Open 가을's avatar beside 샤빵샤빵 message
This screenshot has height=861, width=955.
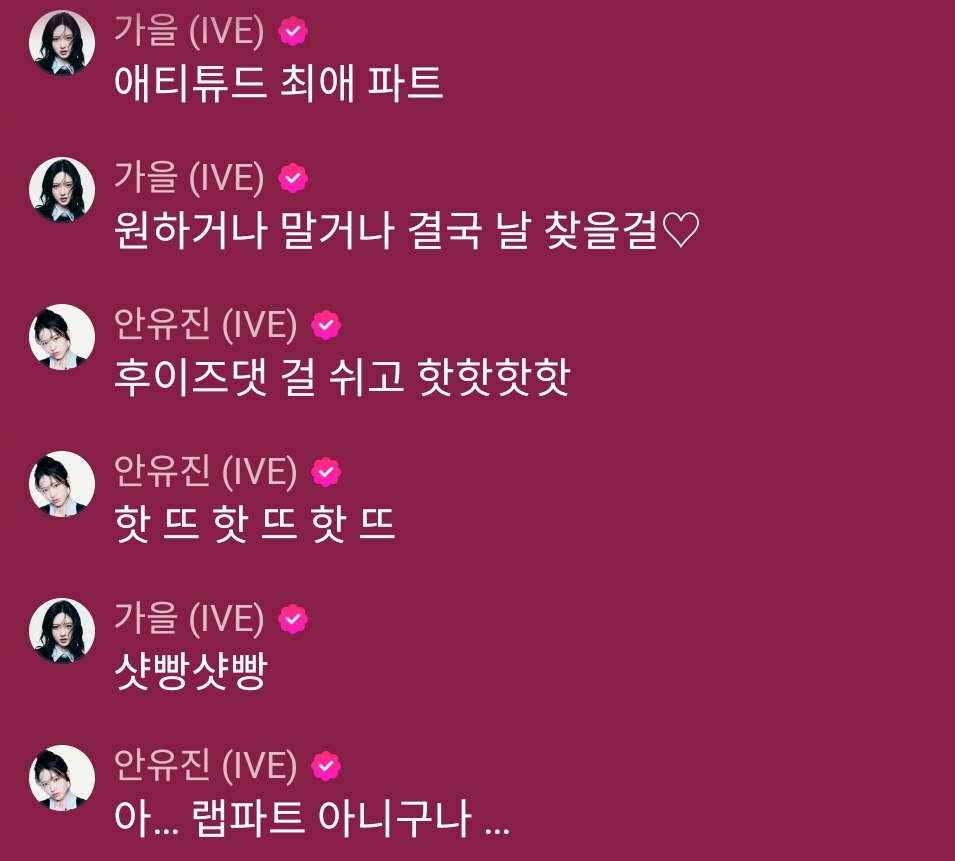[x=62, y=631]
